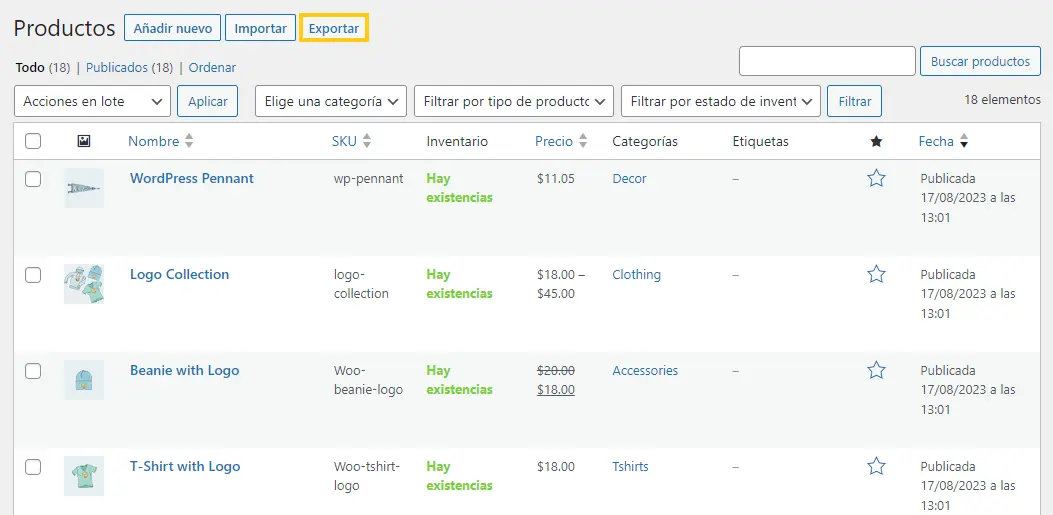Show the Todo (18) products view

[x=42, y=68]
